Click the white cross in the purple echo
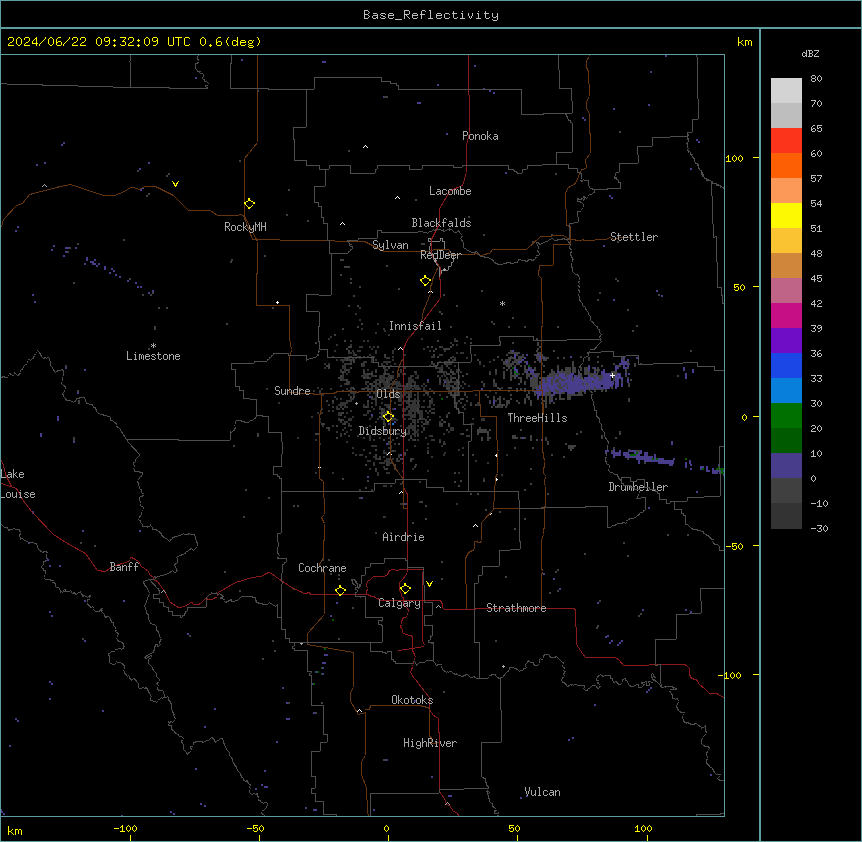This screenshot has width=862, height=842. (x=612, y=375)
